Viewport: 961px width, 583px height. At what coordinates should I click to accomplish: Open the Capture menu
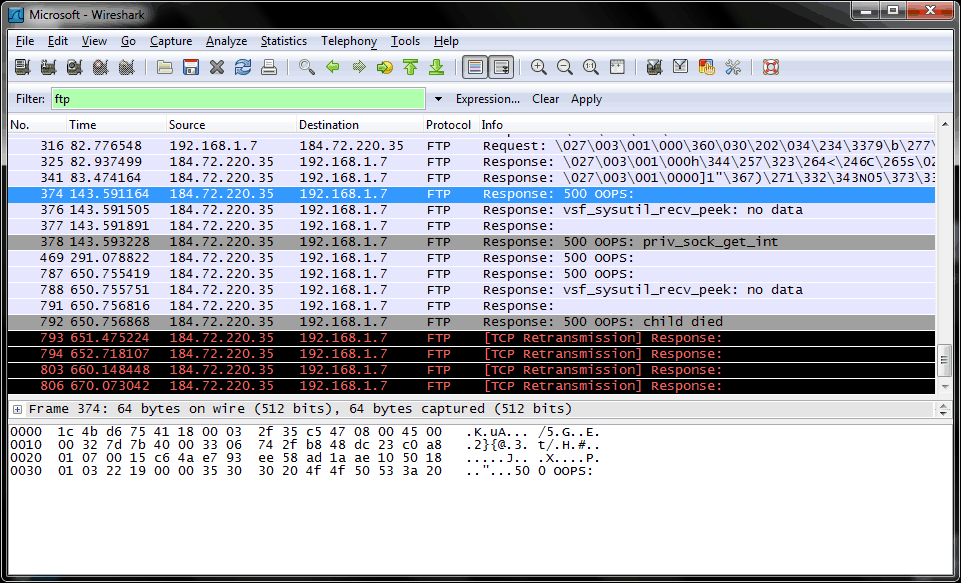click(171, 41)
